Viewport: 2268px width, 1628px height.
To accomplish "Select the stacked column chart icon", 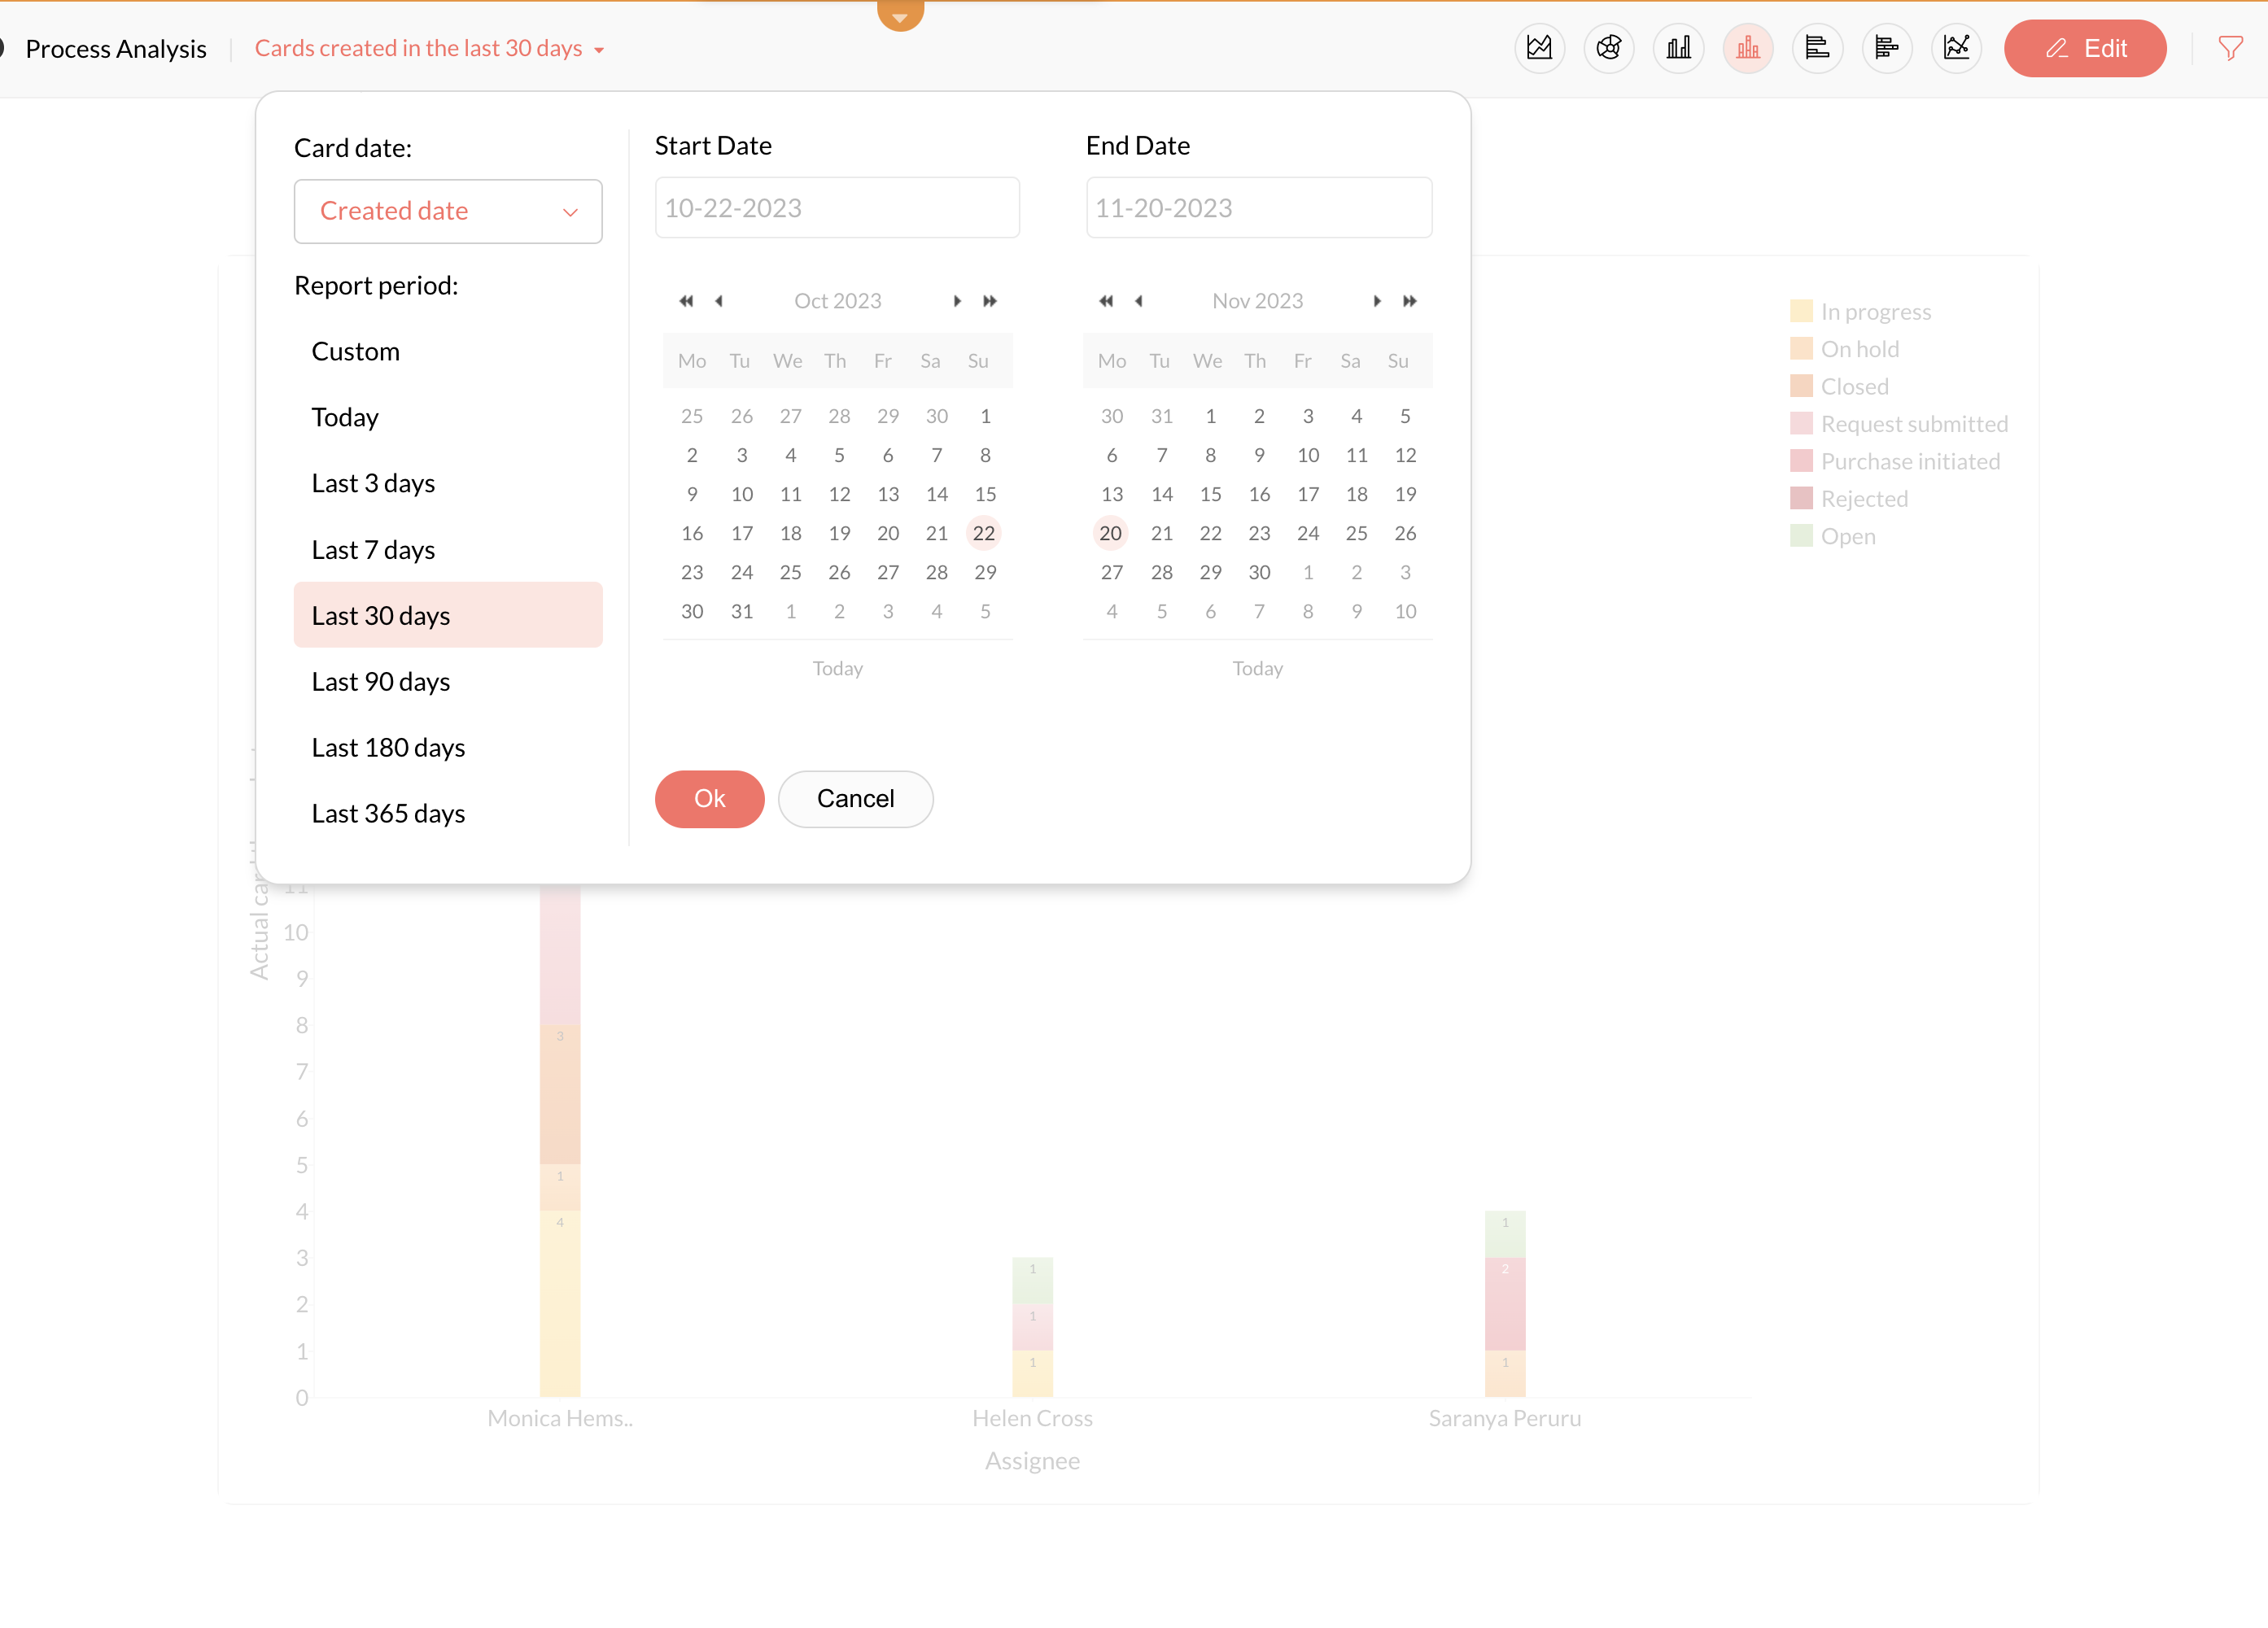I will 1747,48.
